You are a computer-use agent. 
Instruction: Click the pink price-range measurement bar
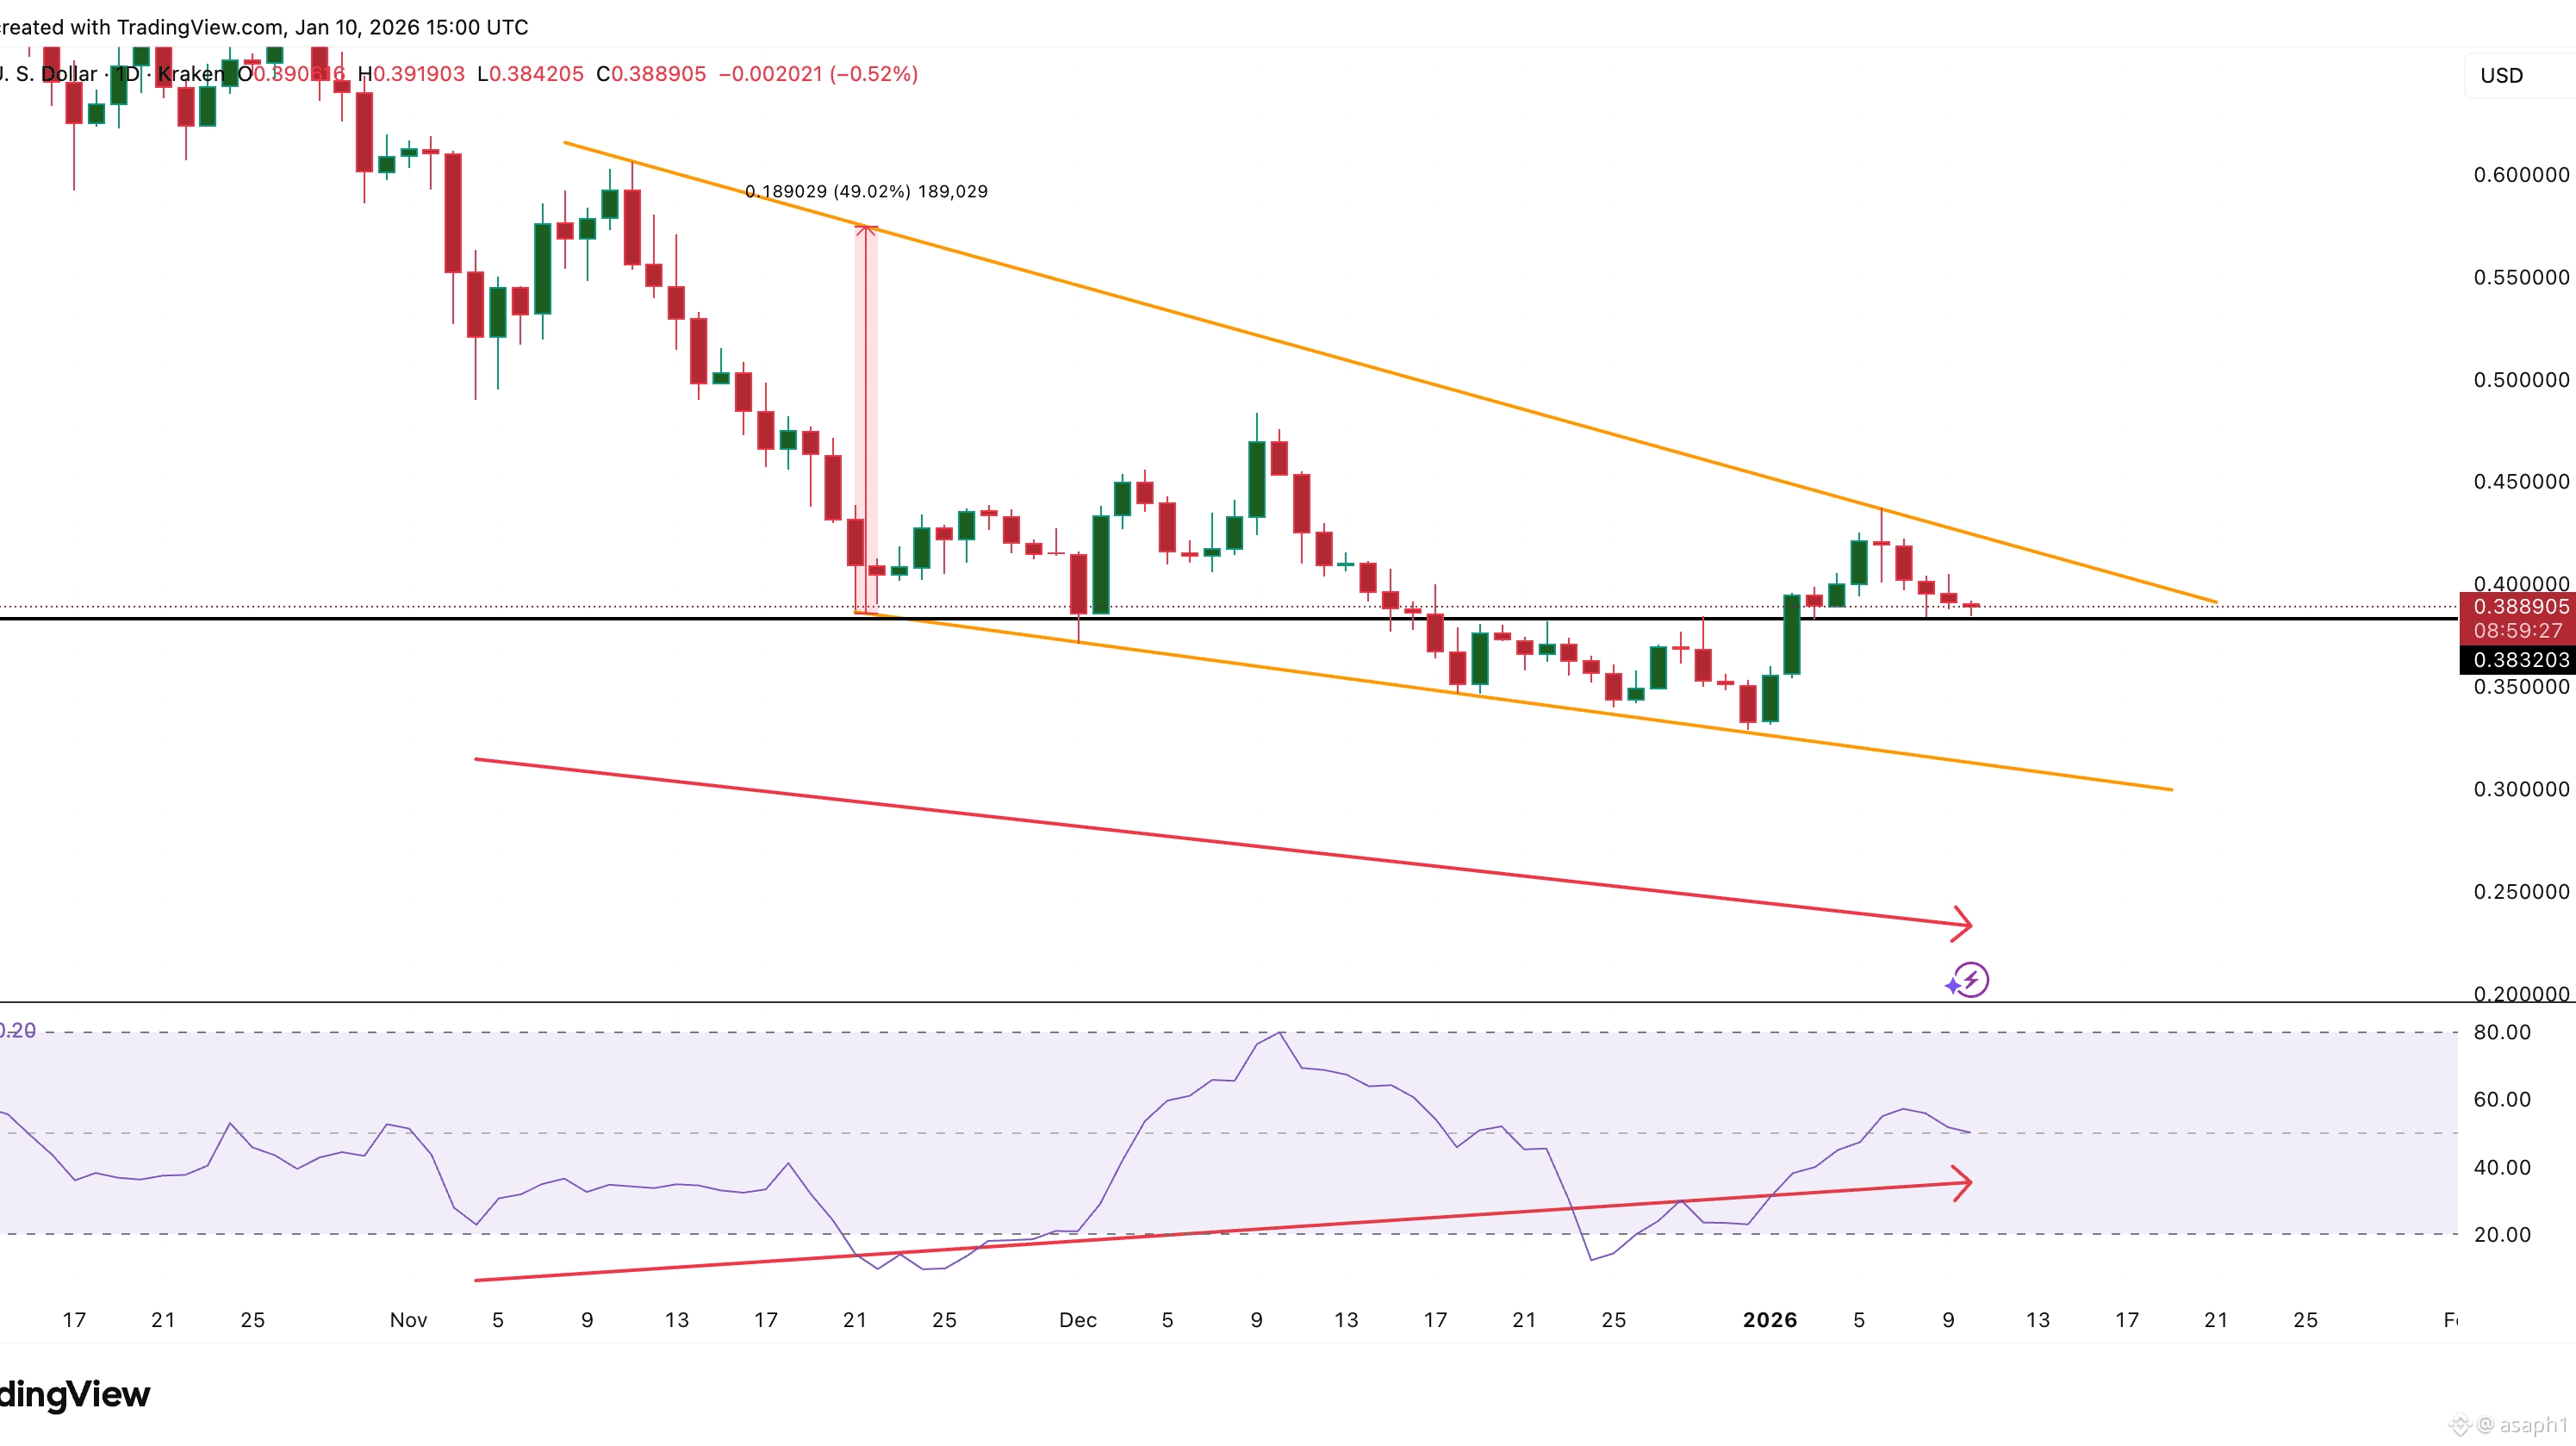[866, 420]
